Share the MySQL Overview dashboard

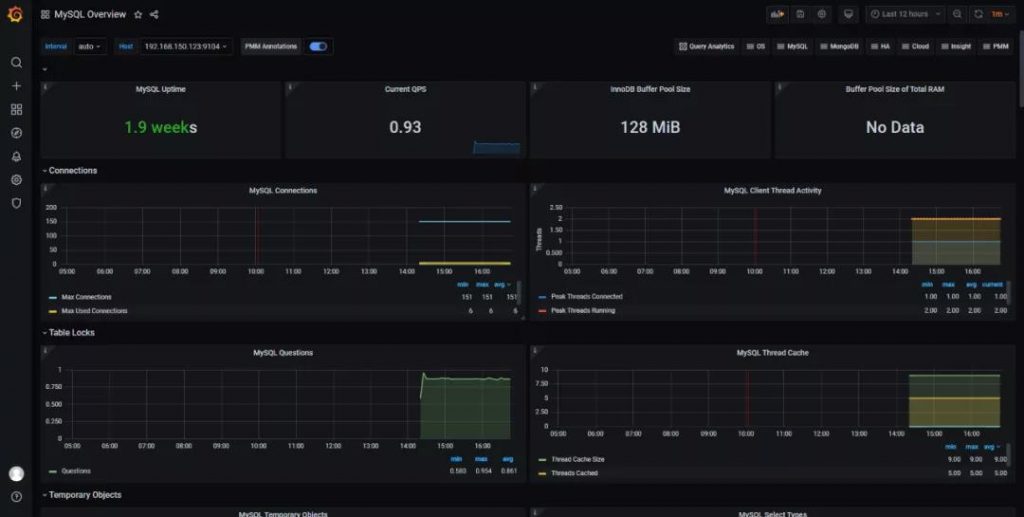[x=154, y=14]
